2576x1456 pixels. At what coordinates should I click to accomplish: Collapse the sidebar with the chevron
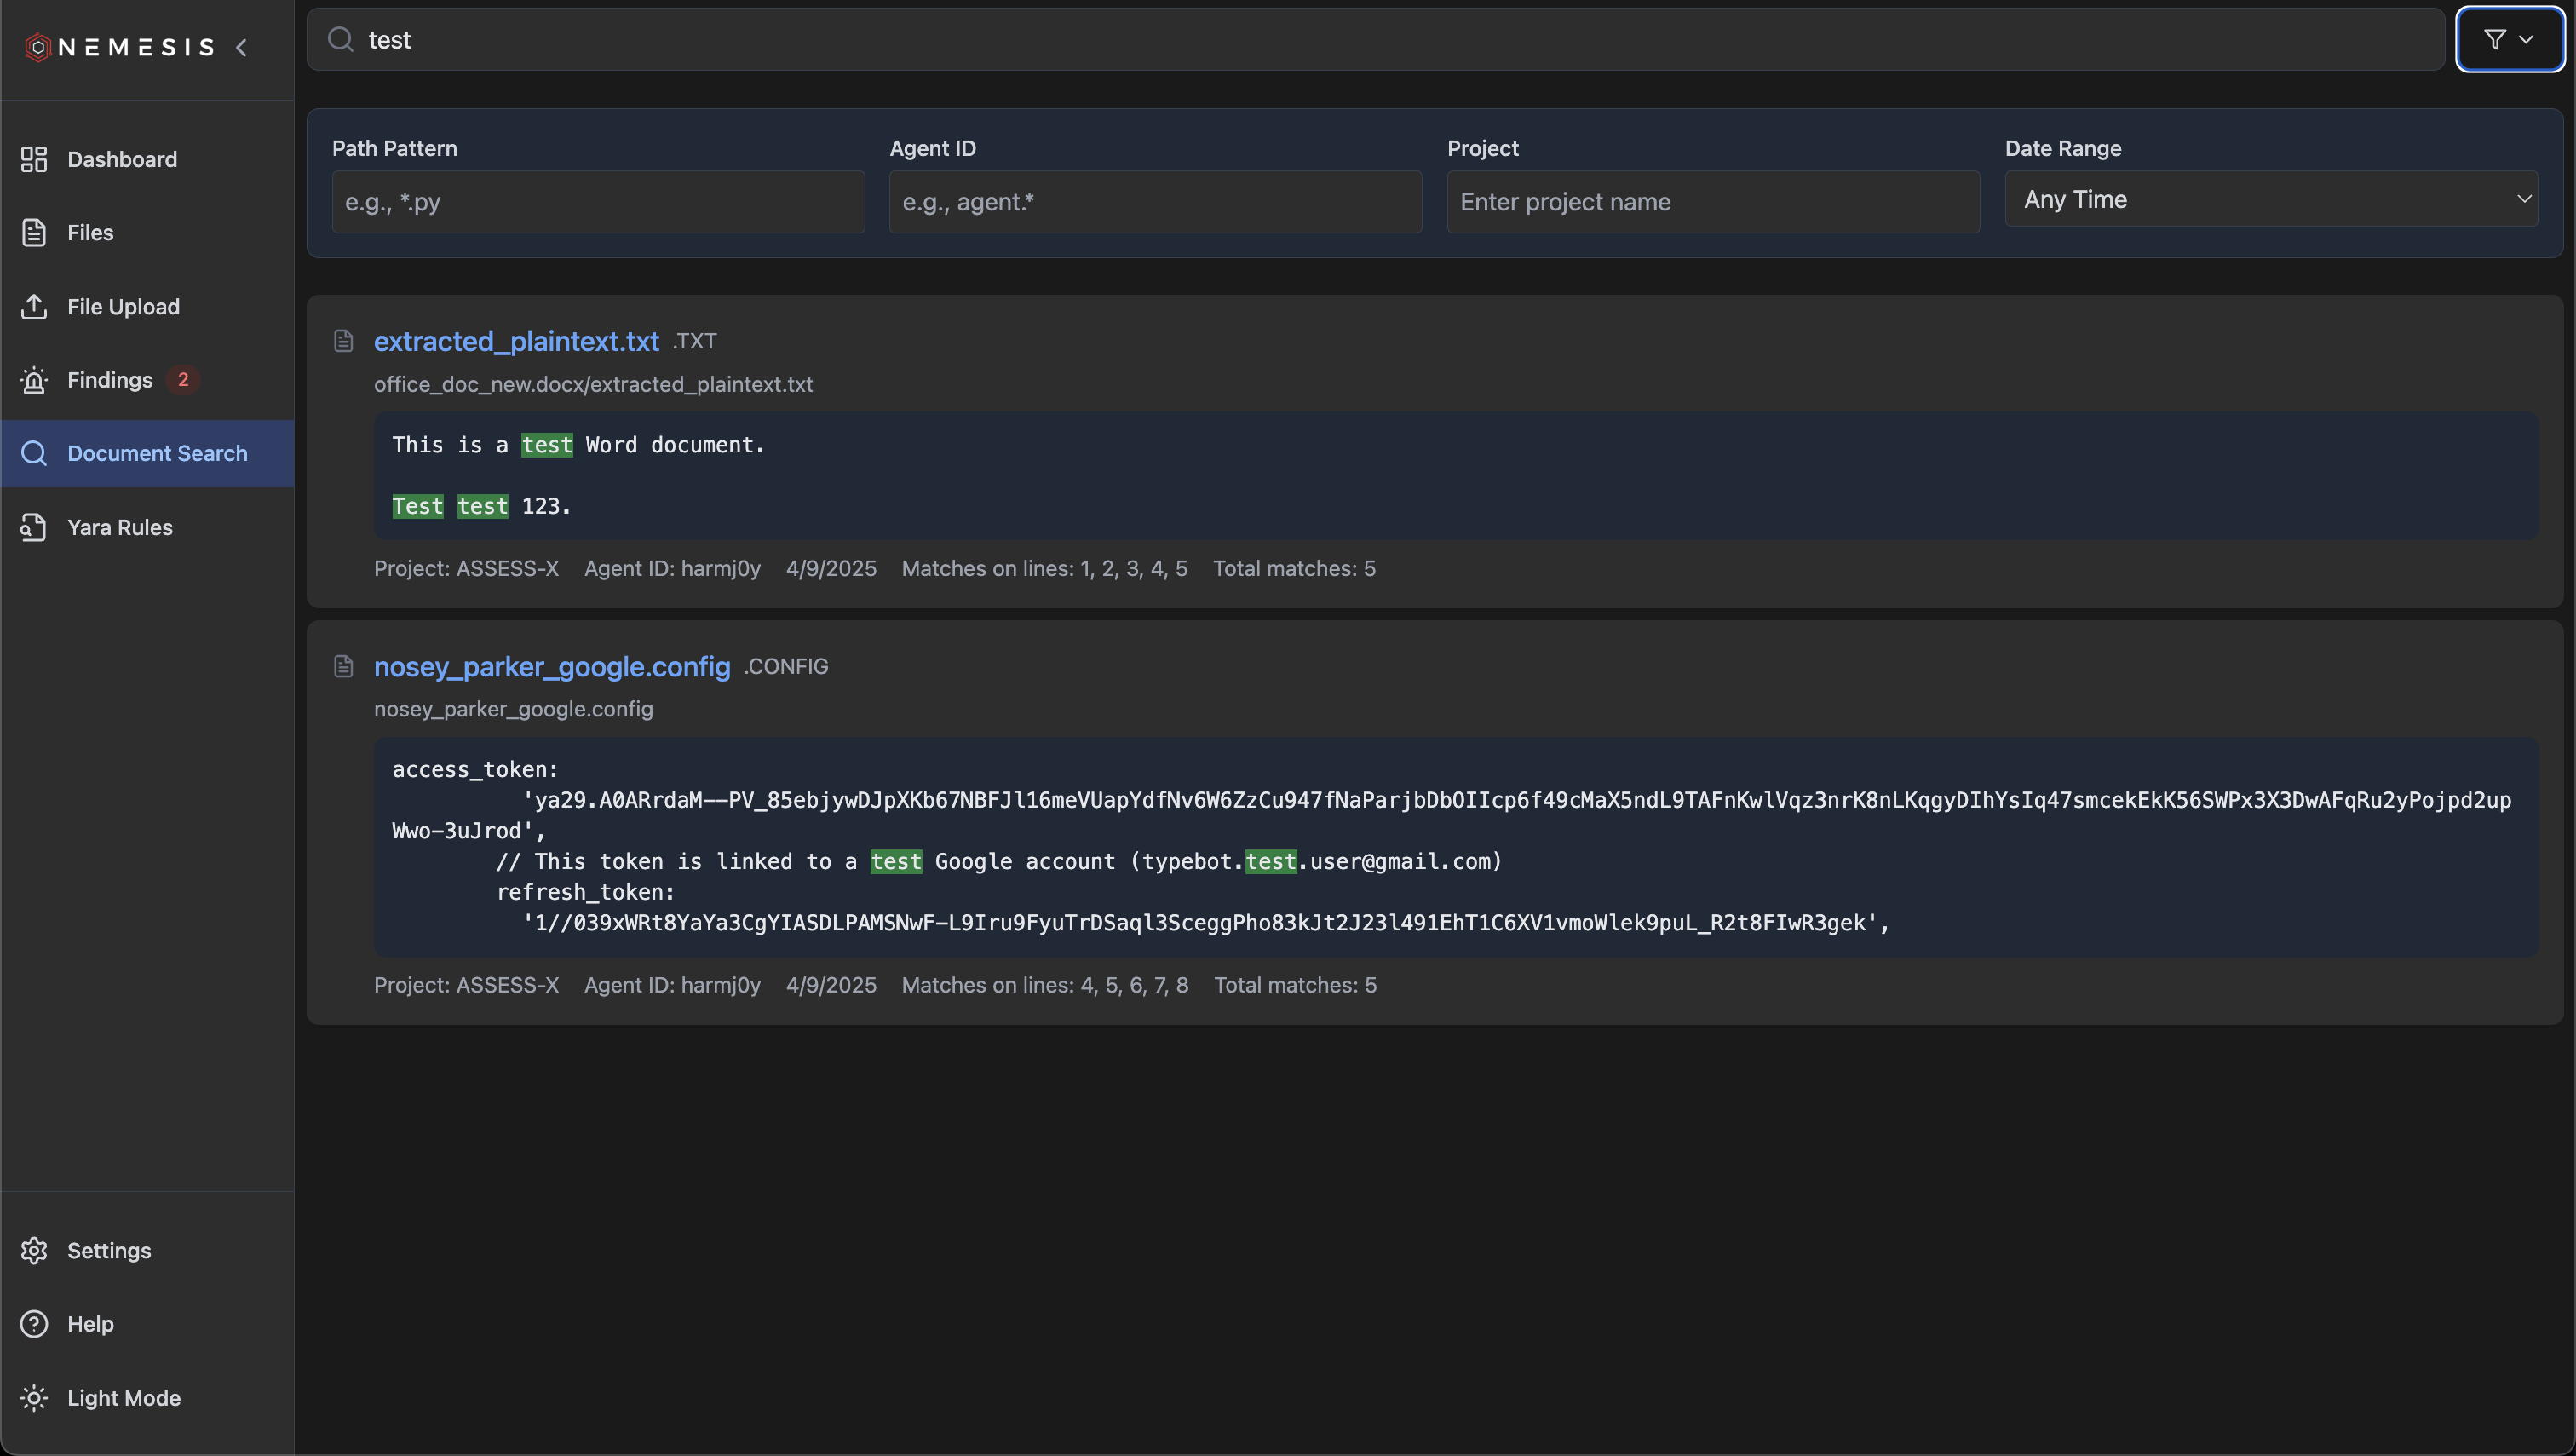click(242, 47)
